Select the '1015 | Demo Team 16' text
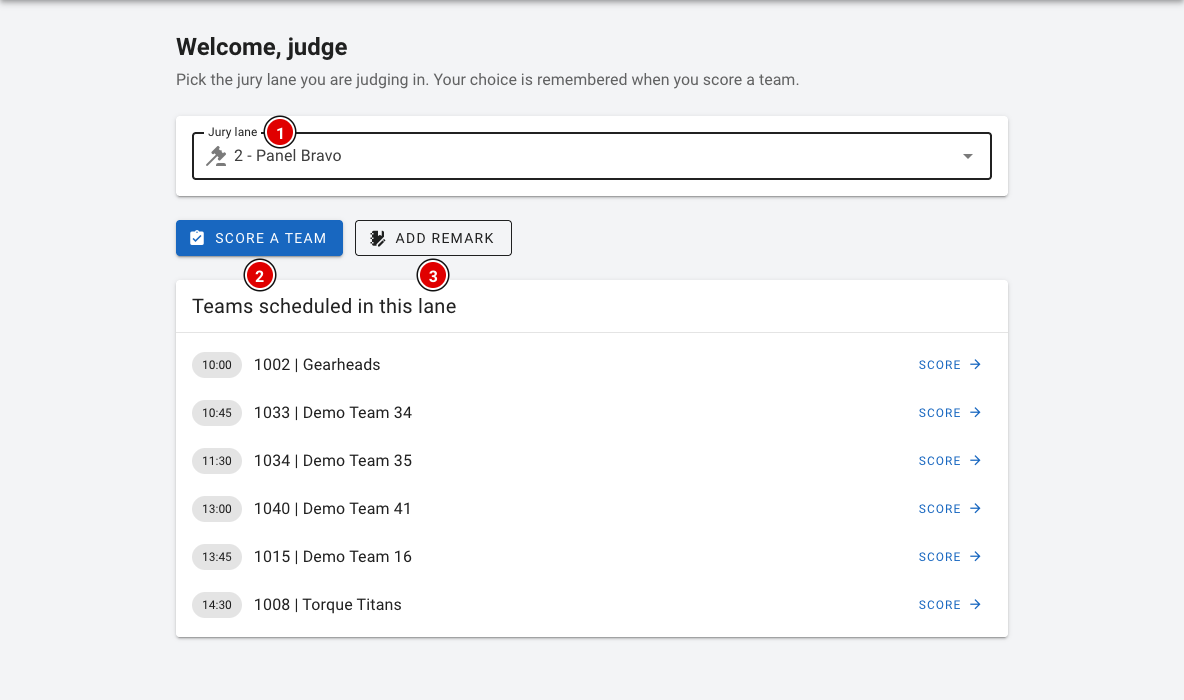The image size is (1184, 700). (333, 557)
